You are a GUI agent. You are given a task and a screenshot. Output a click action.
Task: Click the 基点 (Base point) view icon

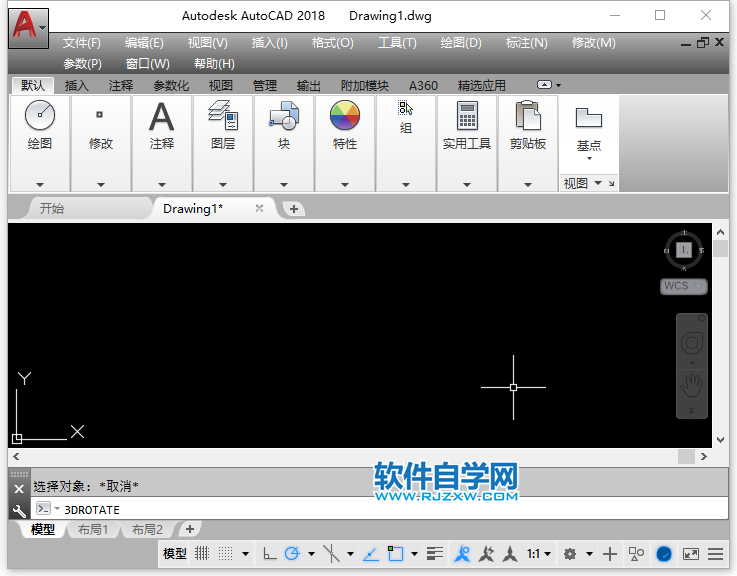[588, 118]
